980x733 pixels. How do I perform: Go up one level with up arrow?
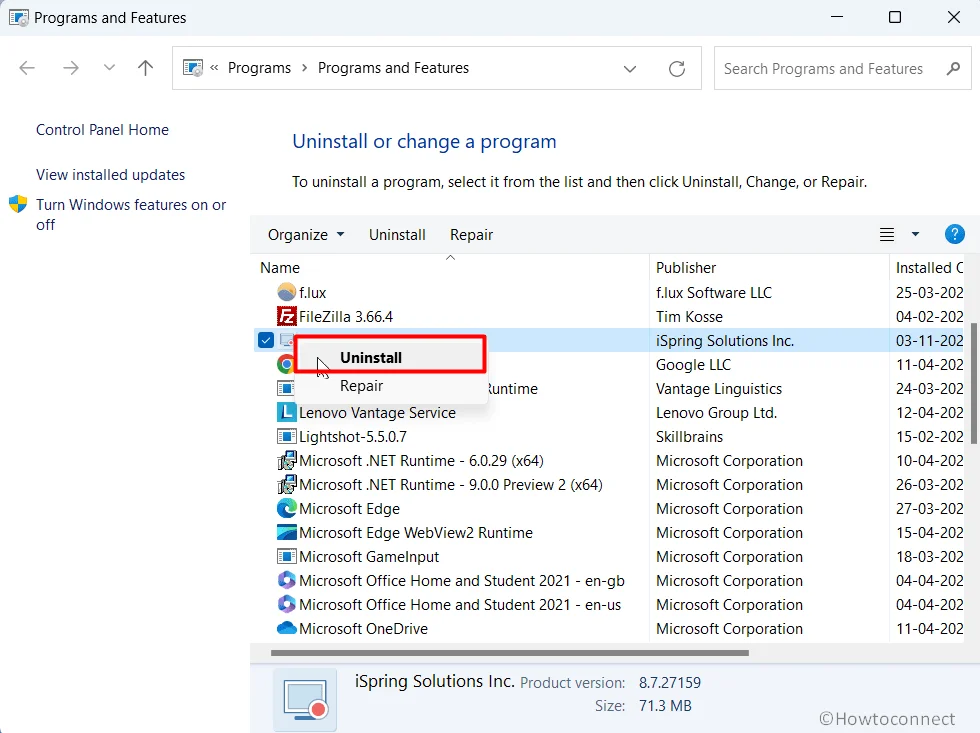click(145, 67)
